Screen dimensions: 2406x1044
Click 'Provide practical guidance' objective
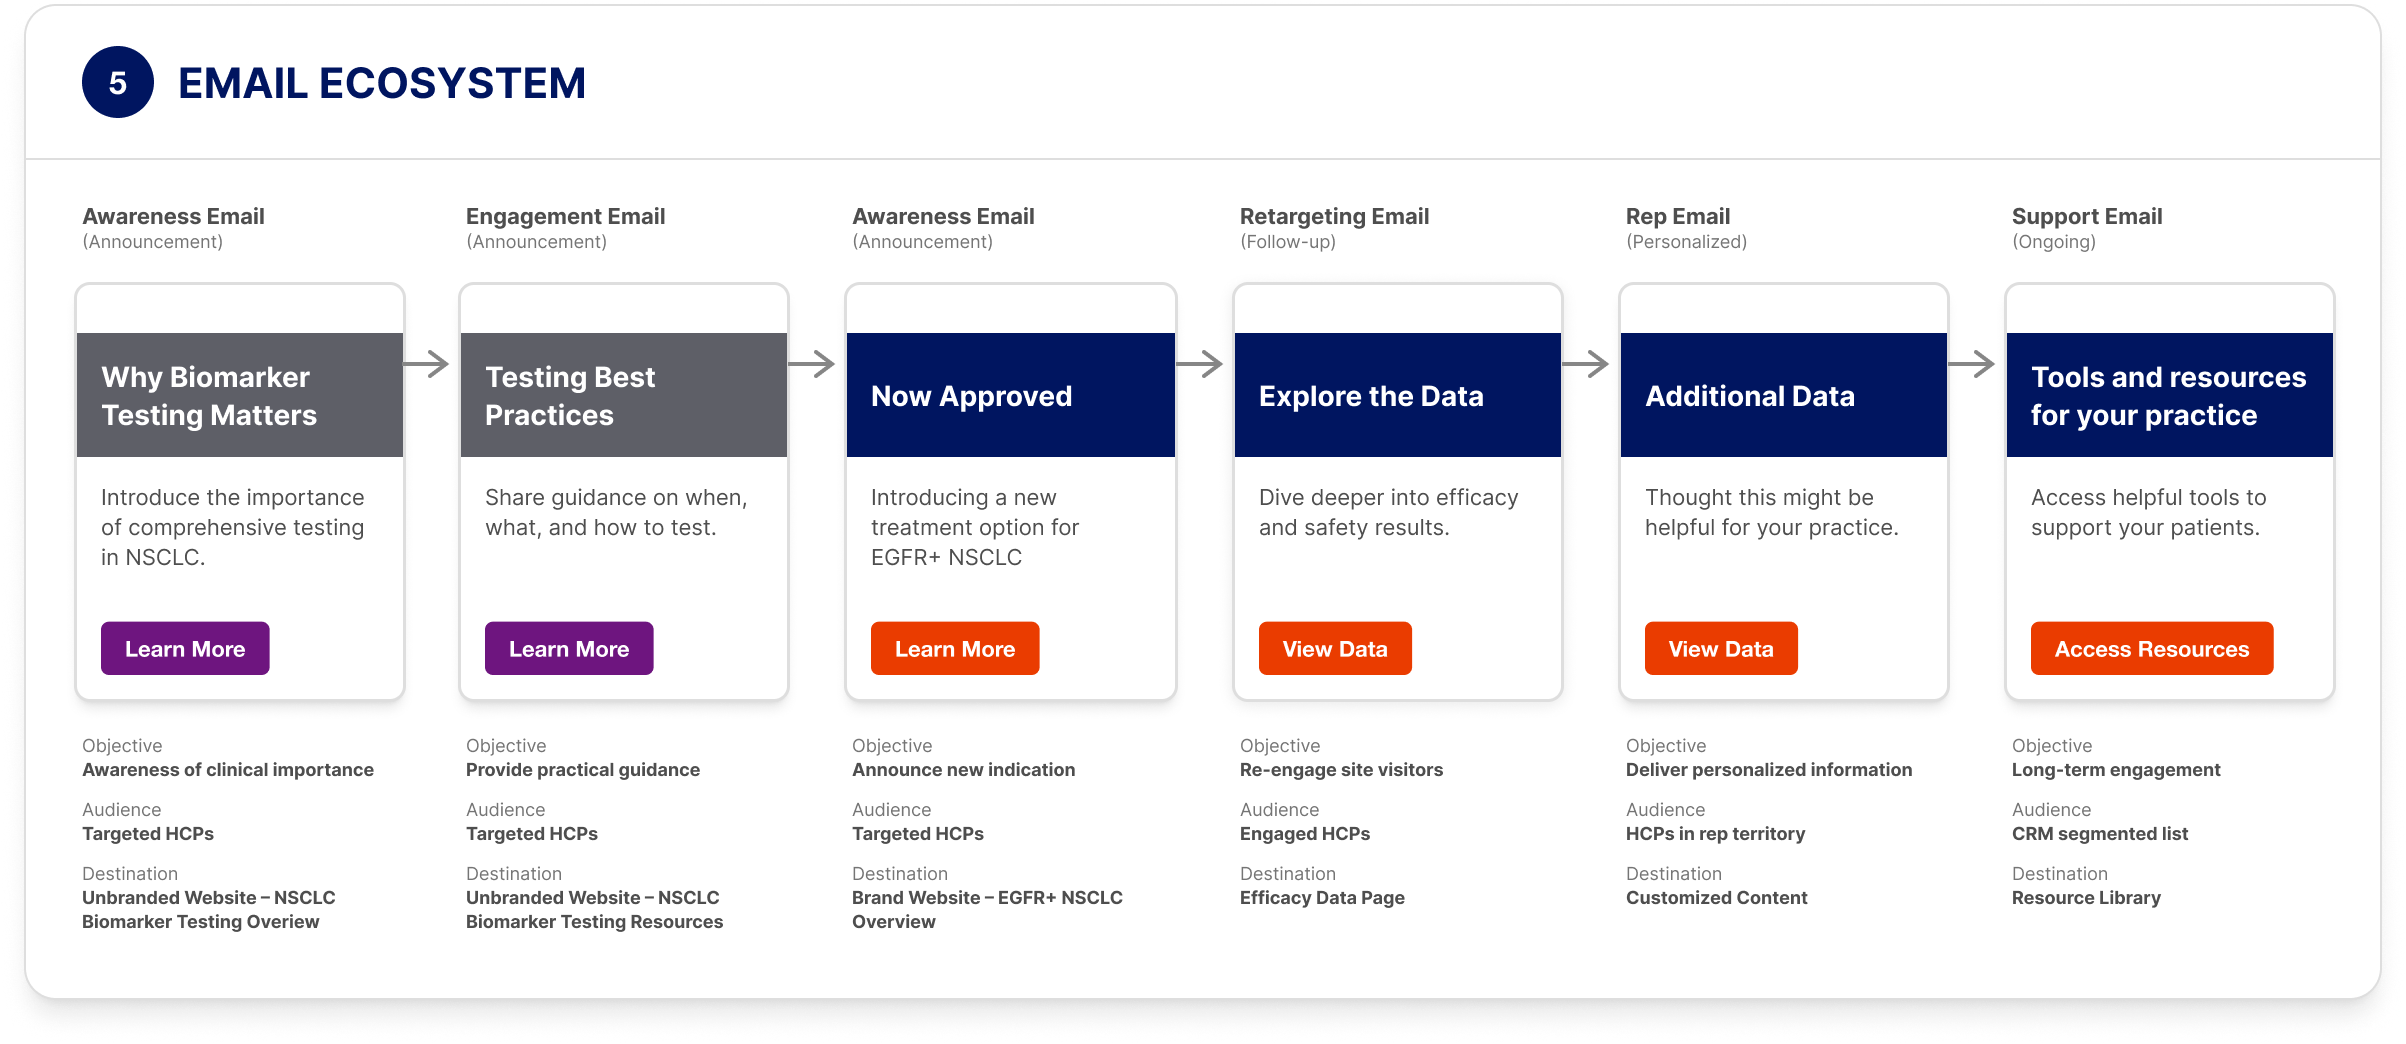tap(583, 770)
